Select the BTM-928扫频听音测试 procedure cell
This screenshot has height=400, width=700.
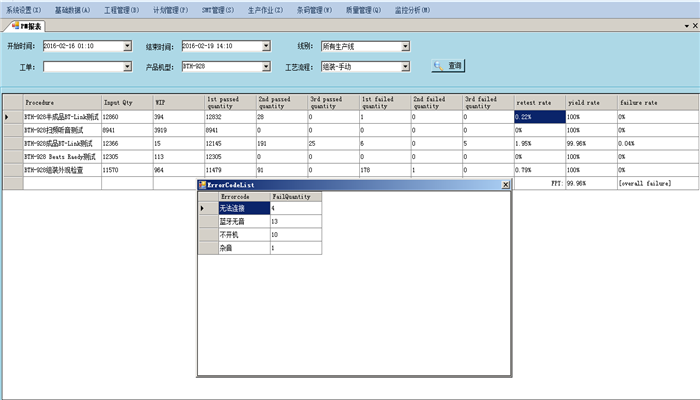click(62, 130)
